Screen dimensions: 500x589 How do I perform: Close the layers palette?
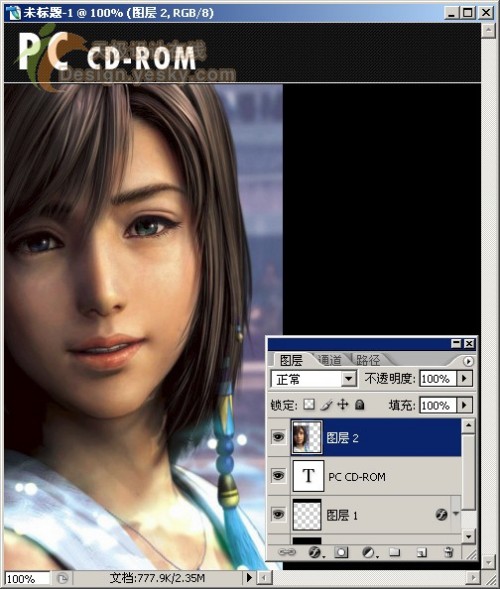click(469, 343)
